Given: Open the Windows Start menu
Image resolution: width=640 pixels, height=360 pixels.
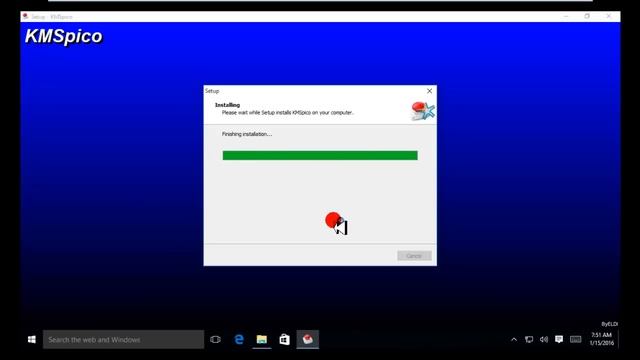Looking at the screenshot, I should [x=32, y=340].
